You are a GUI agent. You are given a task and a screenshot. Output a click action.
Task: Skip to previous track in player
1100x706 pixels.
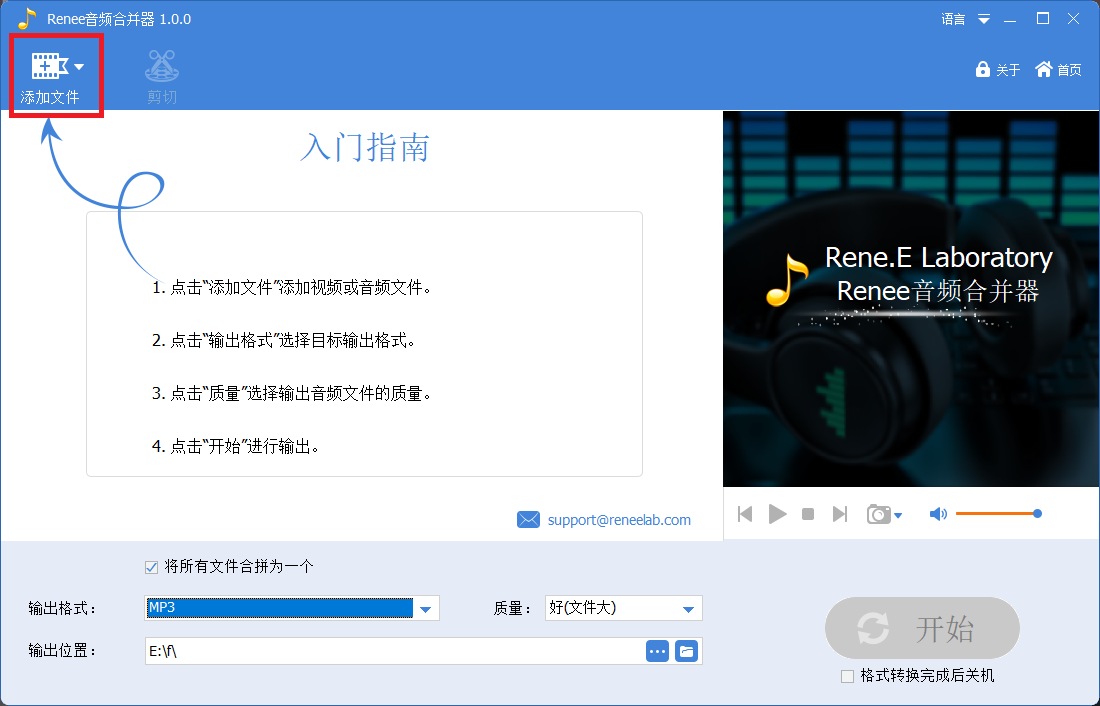tap(745, 514)
